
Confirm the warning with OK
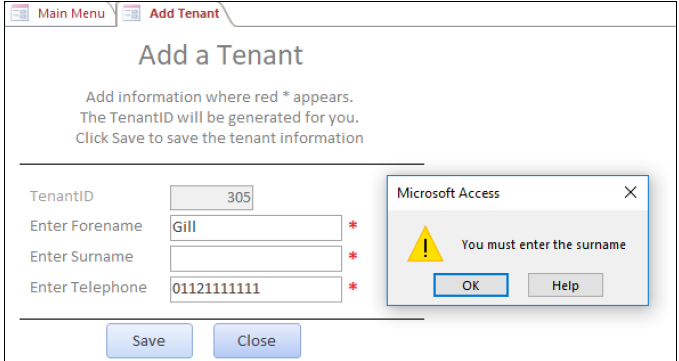coord(471,285)
